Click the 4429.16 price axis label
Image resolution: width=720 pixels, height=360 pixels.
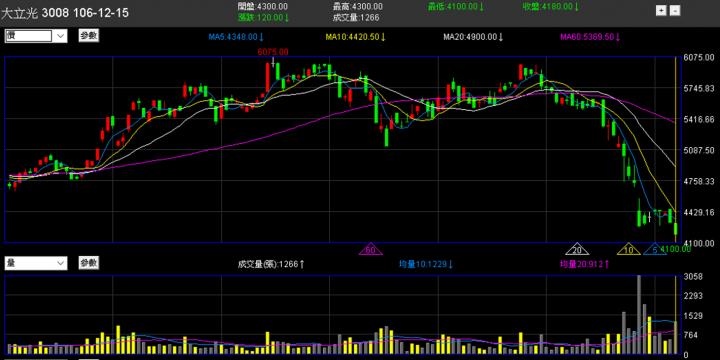(698, 212)
